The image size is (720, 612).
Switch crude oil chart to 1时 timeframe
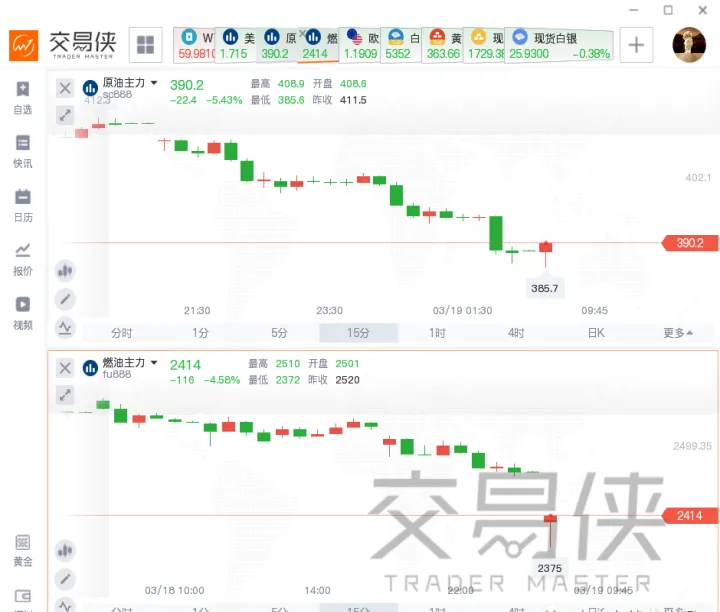click(437, 333)
